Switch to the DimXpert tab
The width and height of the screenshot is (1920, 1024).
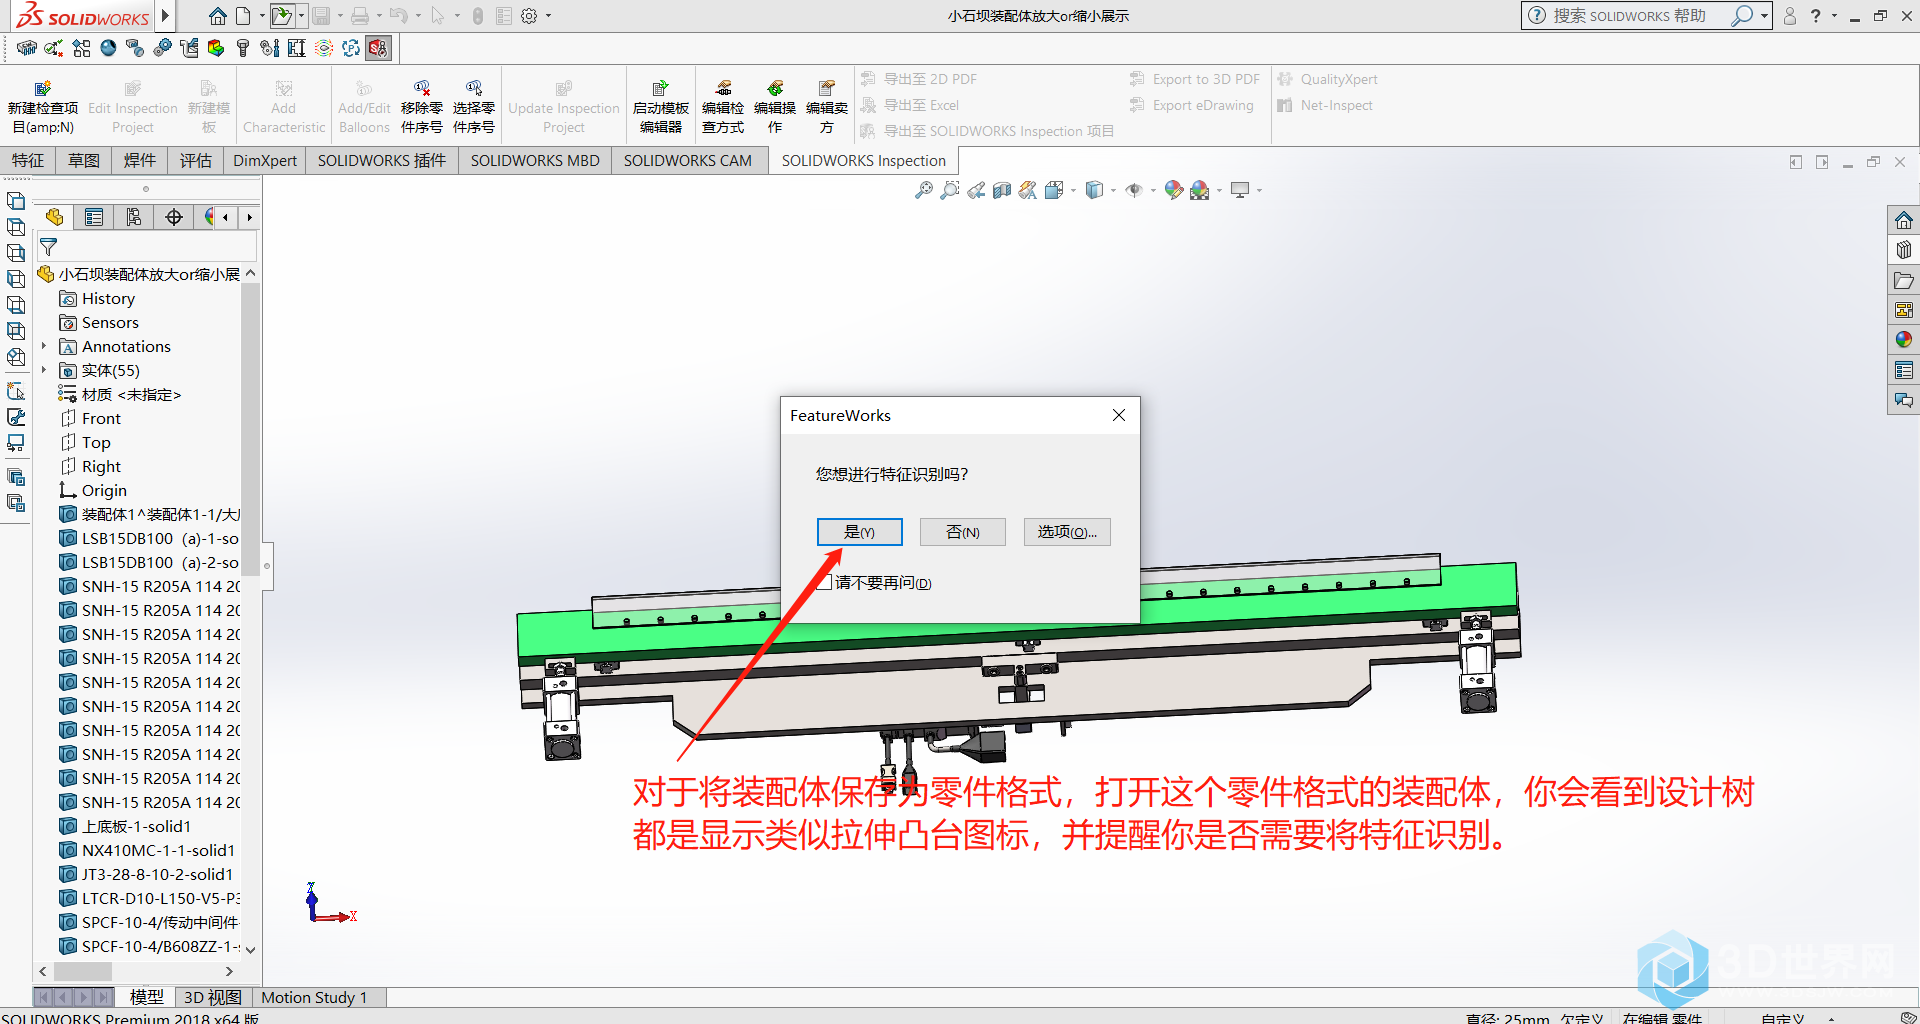pos(265,160)
